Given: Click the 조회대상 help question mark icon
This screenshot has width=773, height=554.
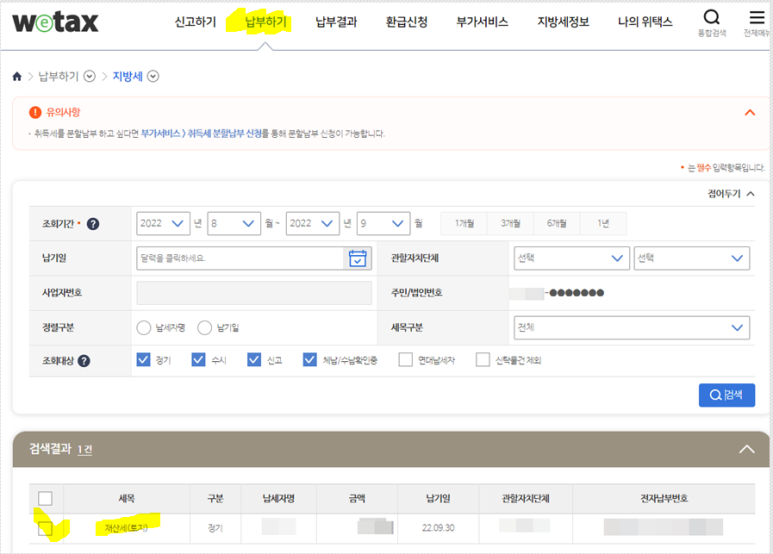Looking at the screenshot, I should 84,360.
